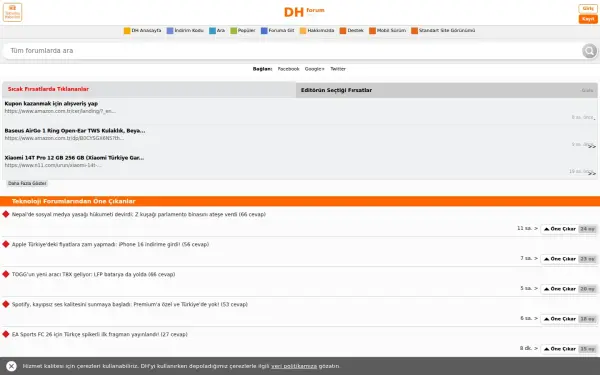This screenshot has height=375, width=600.
Task: Click the orange square before Mobil Sürüm
Action: pyautogui.click(x=372, y=31)
